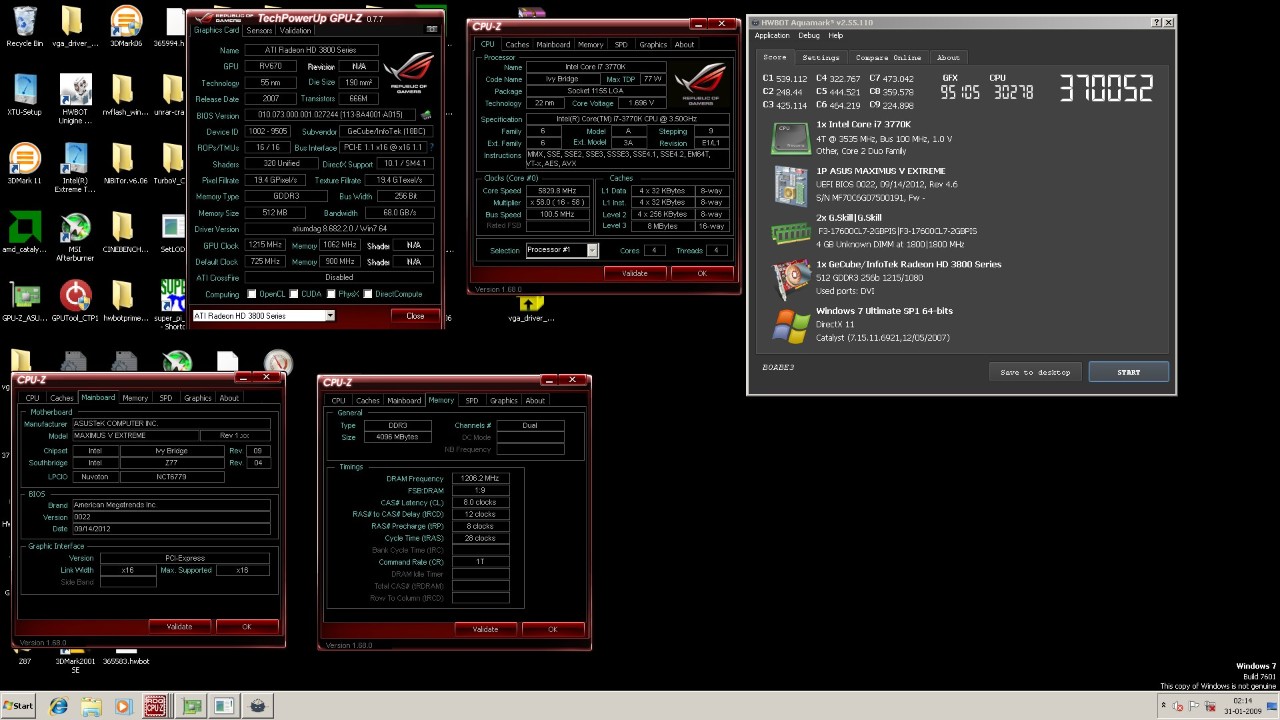1280x720 pixels.
Task: Open Internet Explorer from the taskbar
Action: point(59,706)
